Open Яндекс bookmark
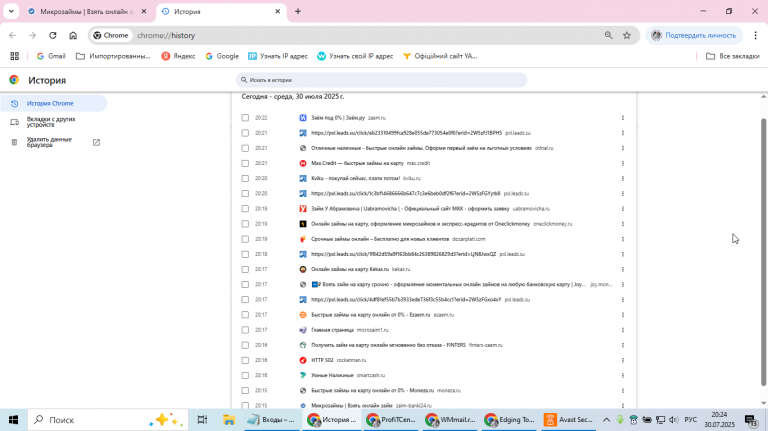 tap(178, 56)
